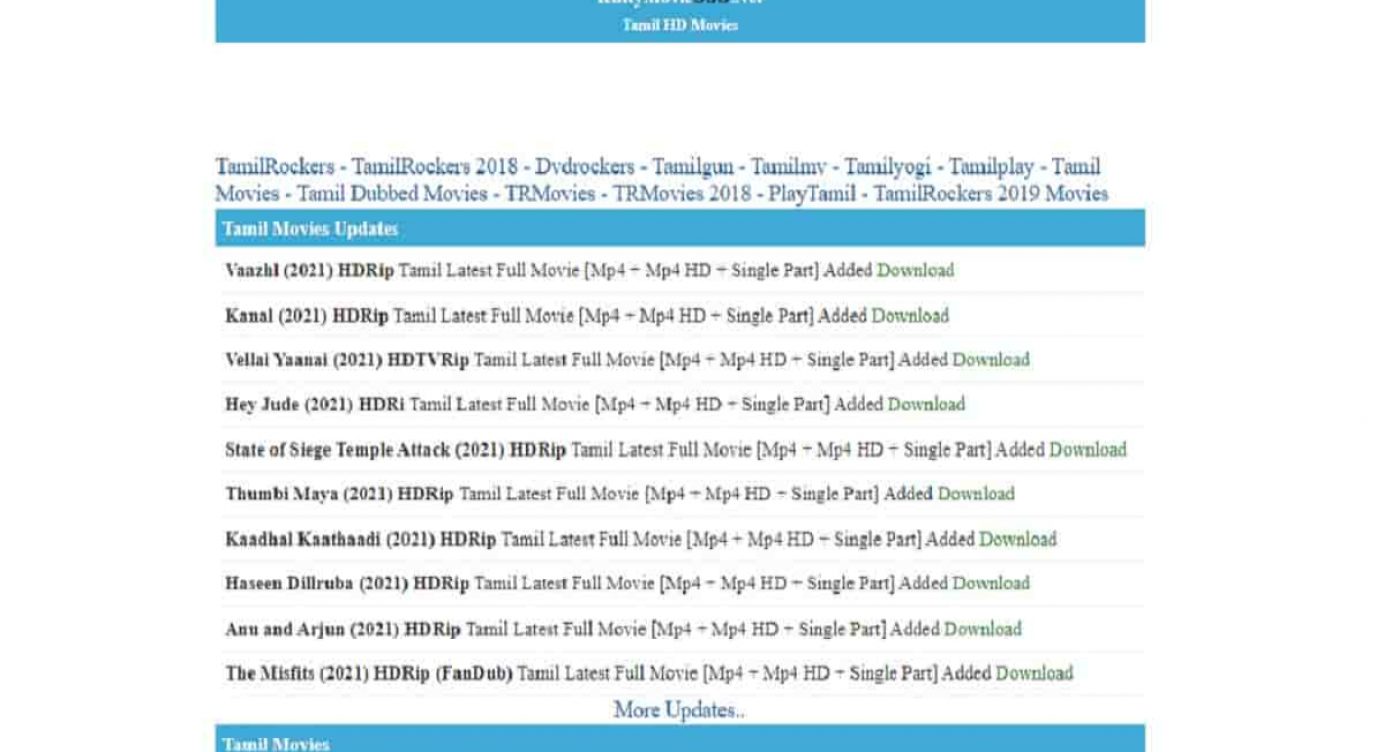Viewport: 1384px width, 752px height.
Task: Click Download for Hey Jude (2021)
Action: point(926,405)
